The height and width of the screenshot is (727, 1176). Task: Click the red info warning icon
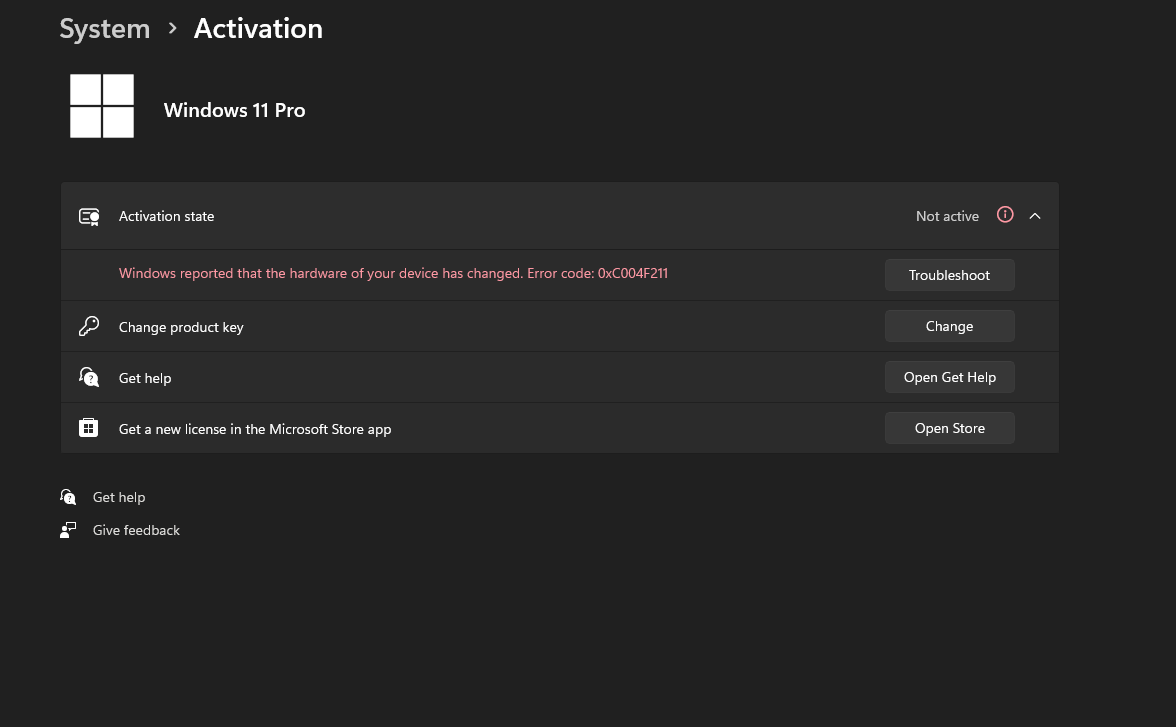1005,215
